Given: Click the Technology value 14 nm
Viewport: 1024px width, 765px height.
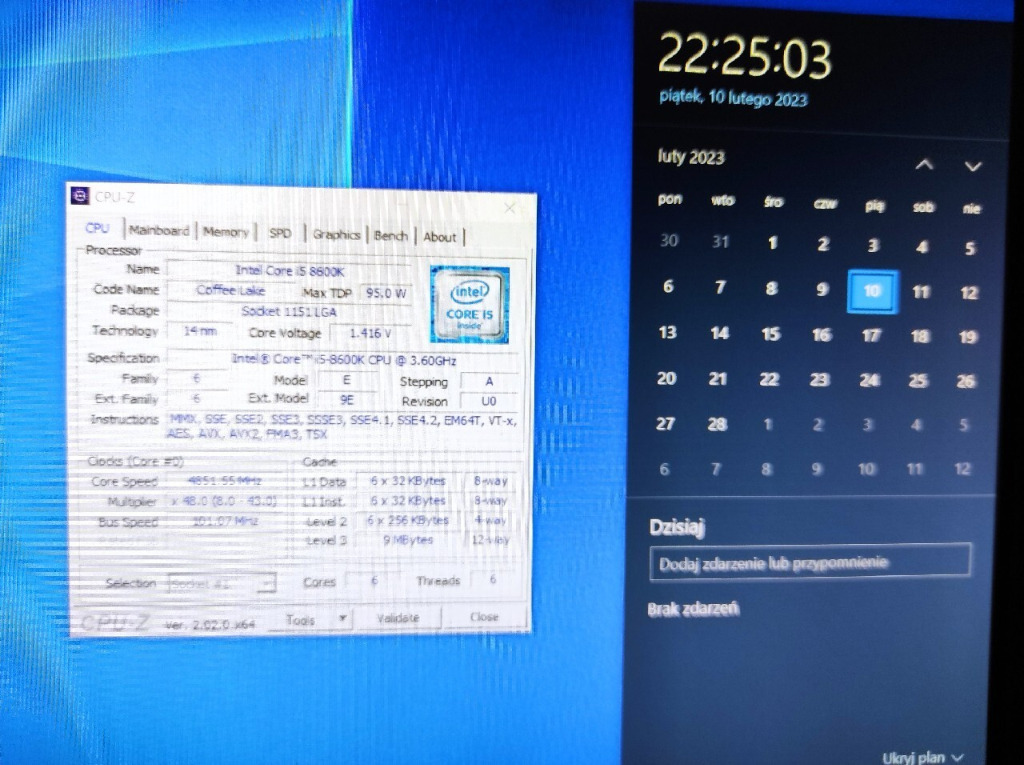Looking at the screenshot, I should pos(200,331).
